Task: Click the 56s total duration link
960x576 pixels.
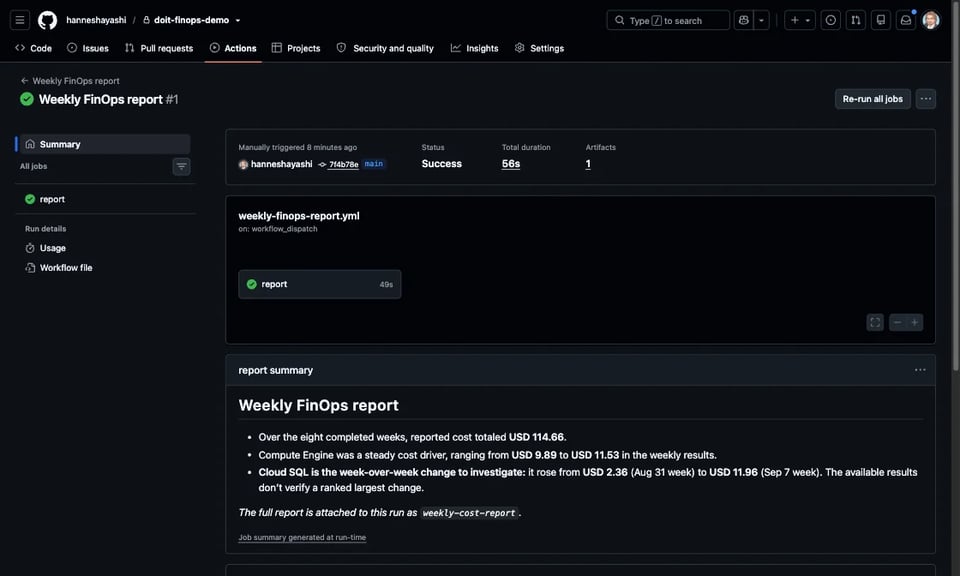Action: [x=511, y=163]
